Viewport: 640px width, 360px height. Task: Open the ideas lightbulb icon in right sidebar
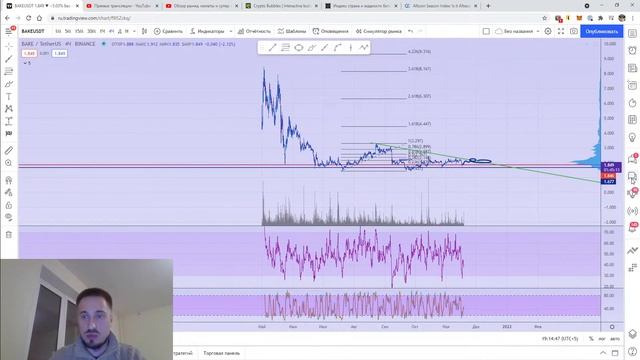pos(632,137)
